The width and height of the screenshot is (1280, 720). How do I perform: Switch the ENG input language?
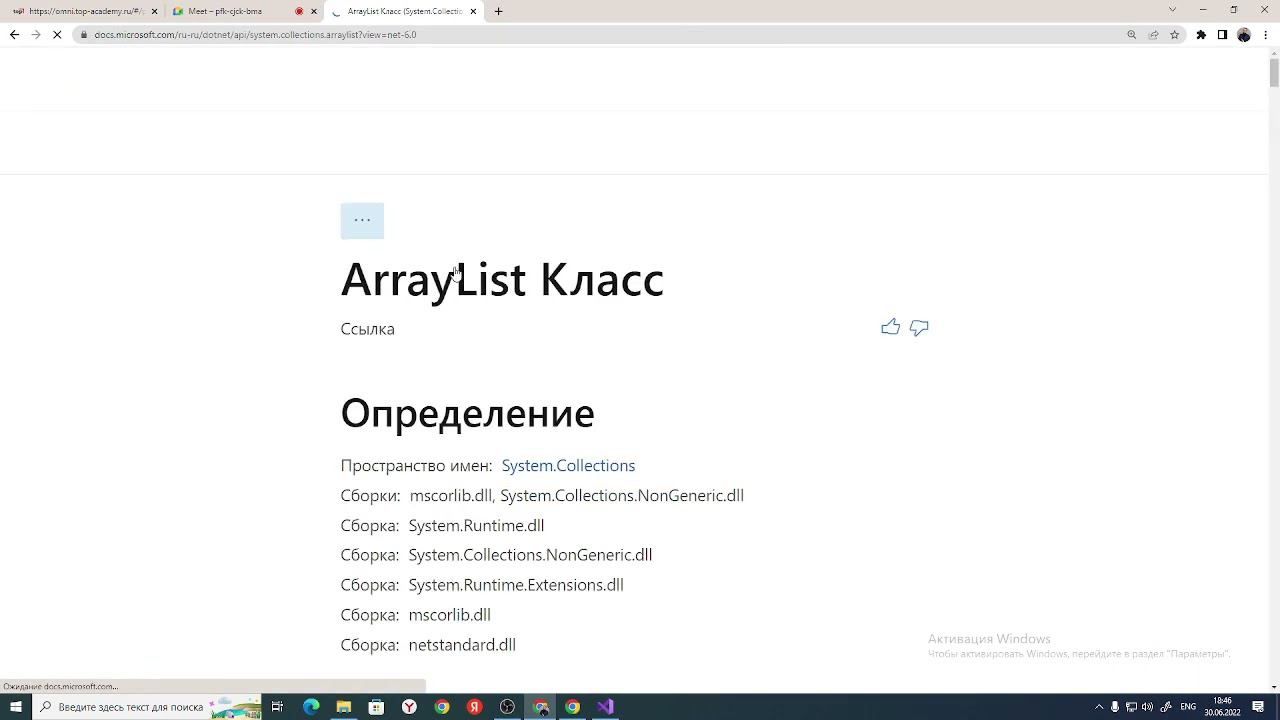(x=1188, y=707)
